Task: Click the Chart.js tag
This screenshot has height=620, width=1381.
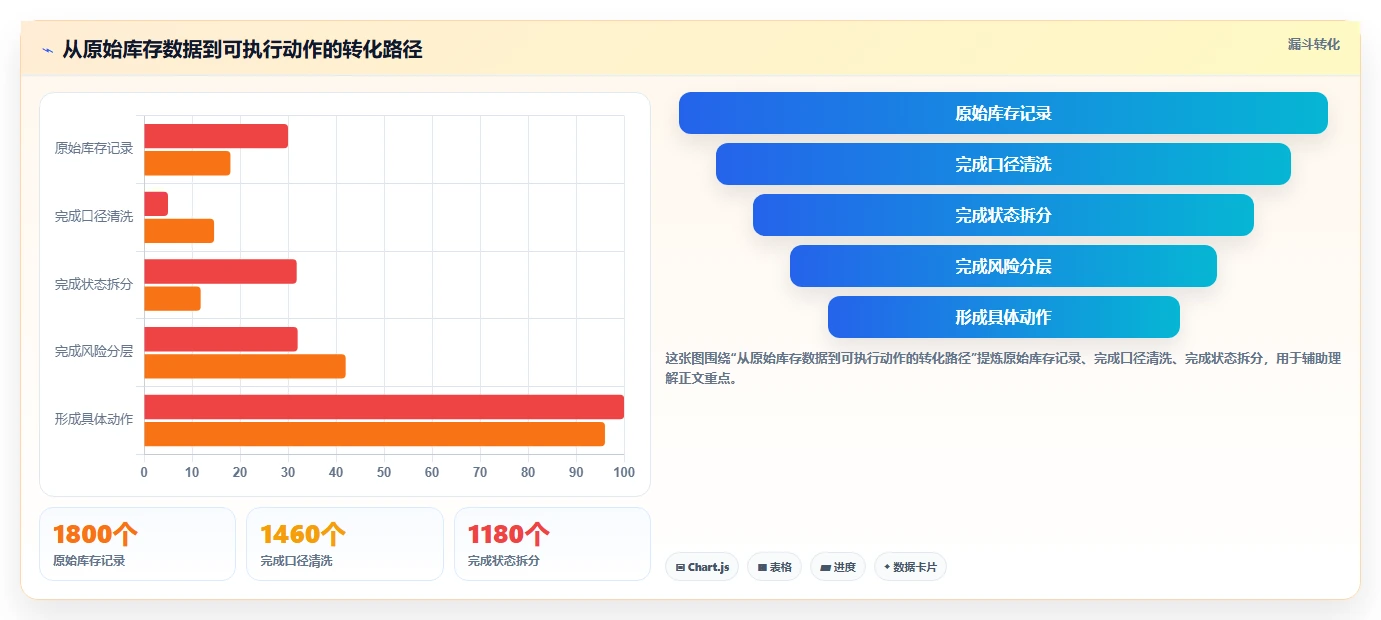Action: [x=702, y=567]
